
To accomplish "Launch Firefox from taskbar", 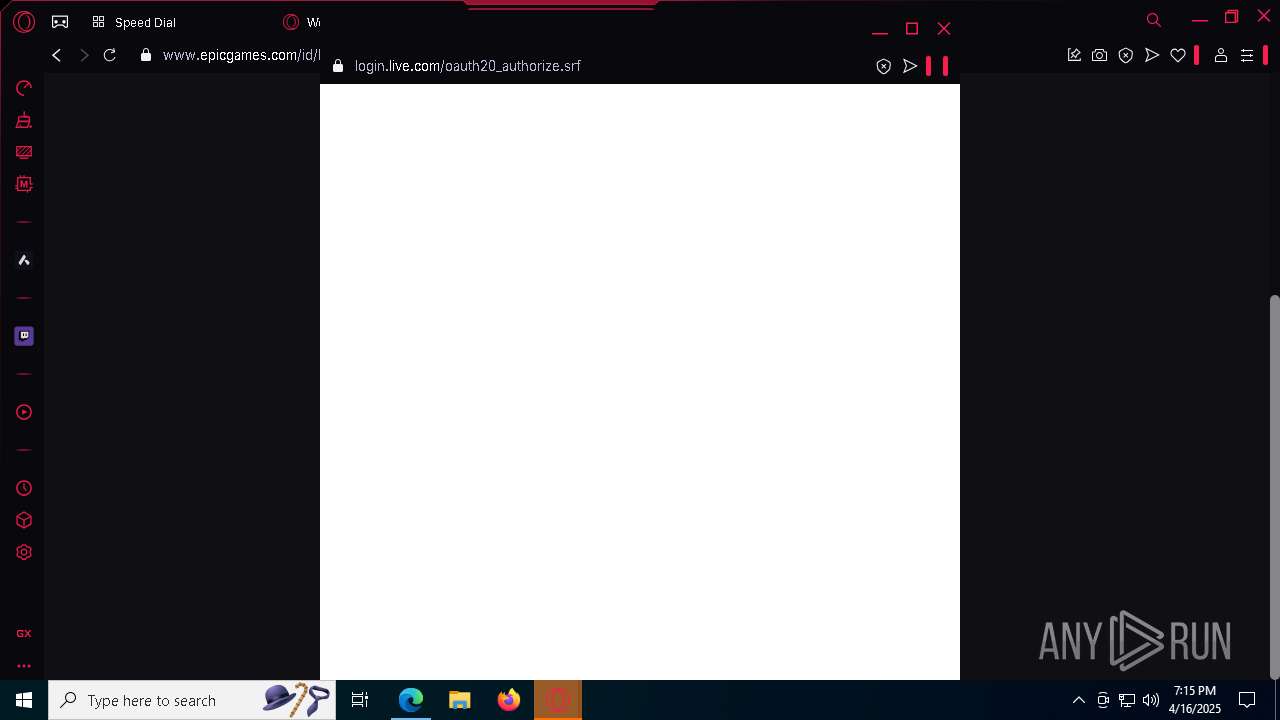I will click(509, 700).
